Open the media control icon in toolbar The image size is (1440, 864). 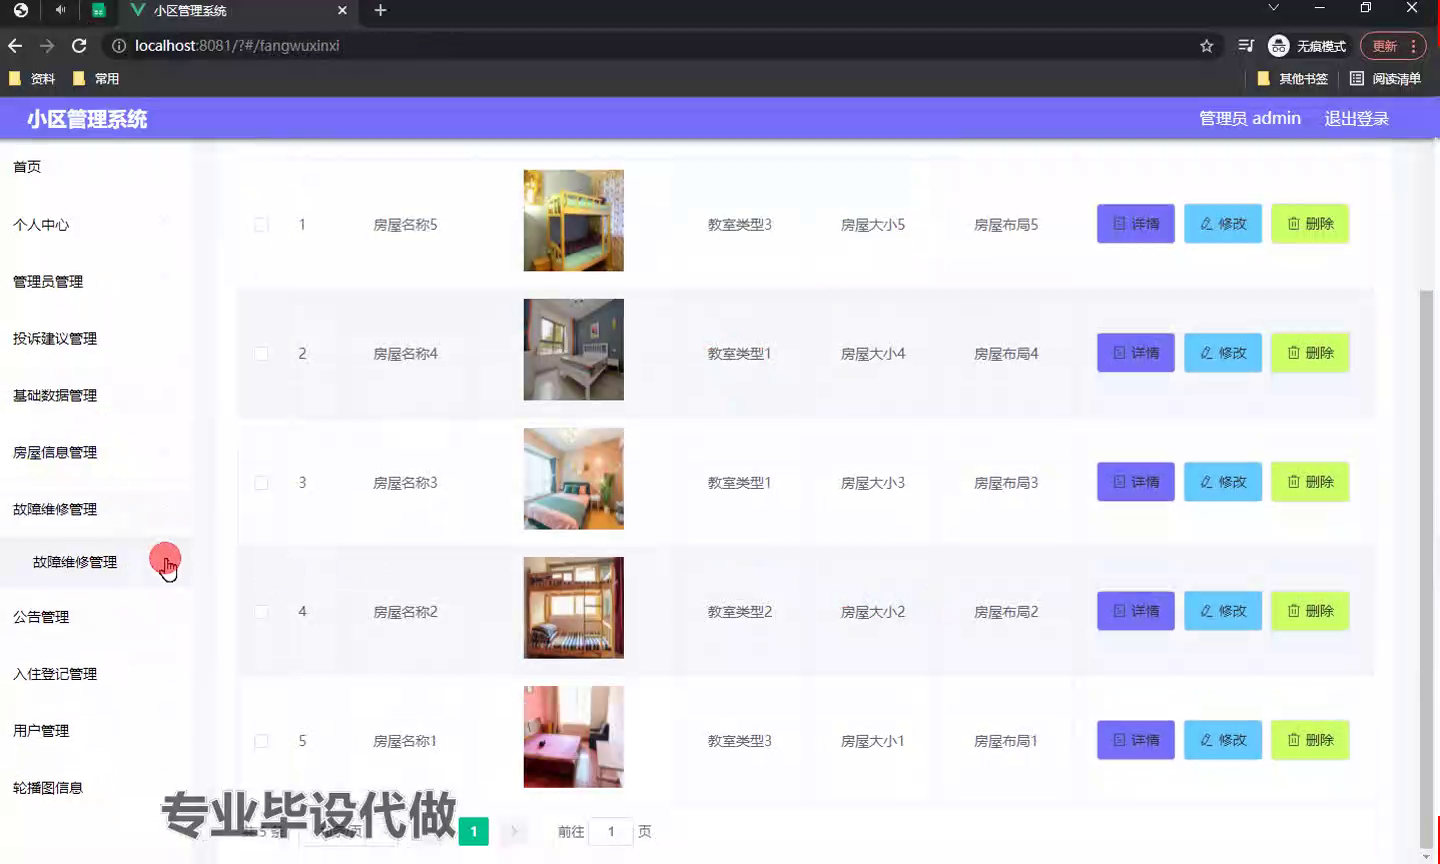click(1246, 46)
